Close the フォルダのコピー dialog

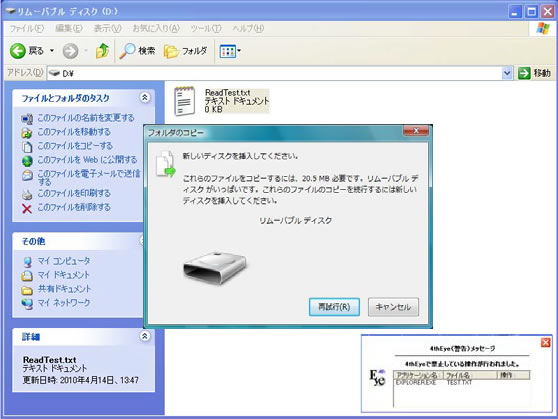(x=416, y=131)
